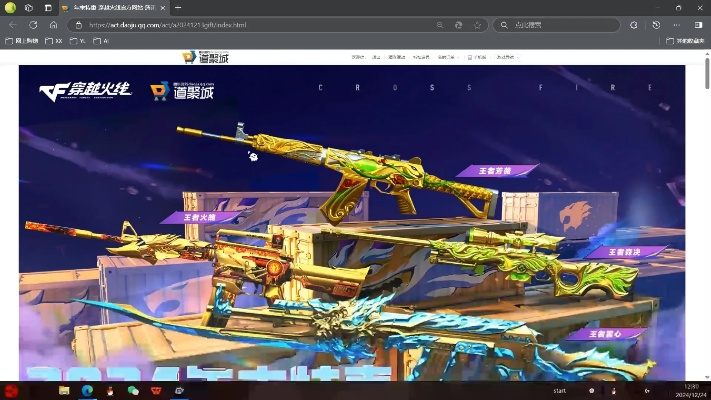Image resolution: width=711 pixels, height=400 pixels.
Task: Click the search box beside address bar
Action: (x=557, y=25)
